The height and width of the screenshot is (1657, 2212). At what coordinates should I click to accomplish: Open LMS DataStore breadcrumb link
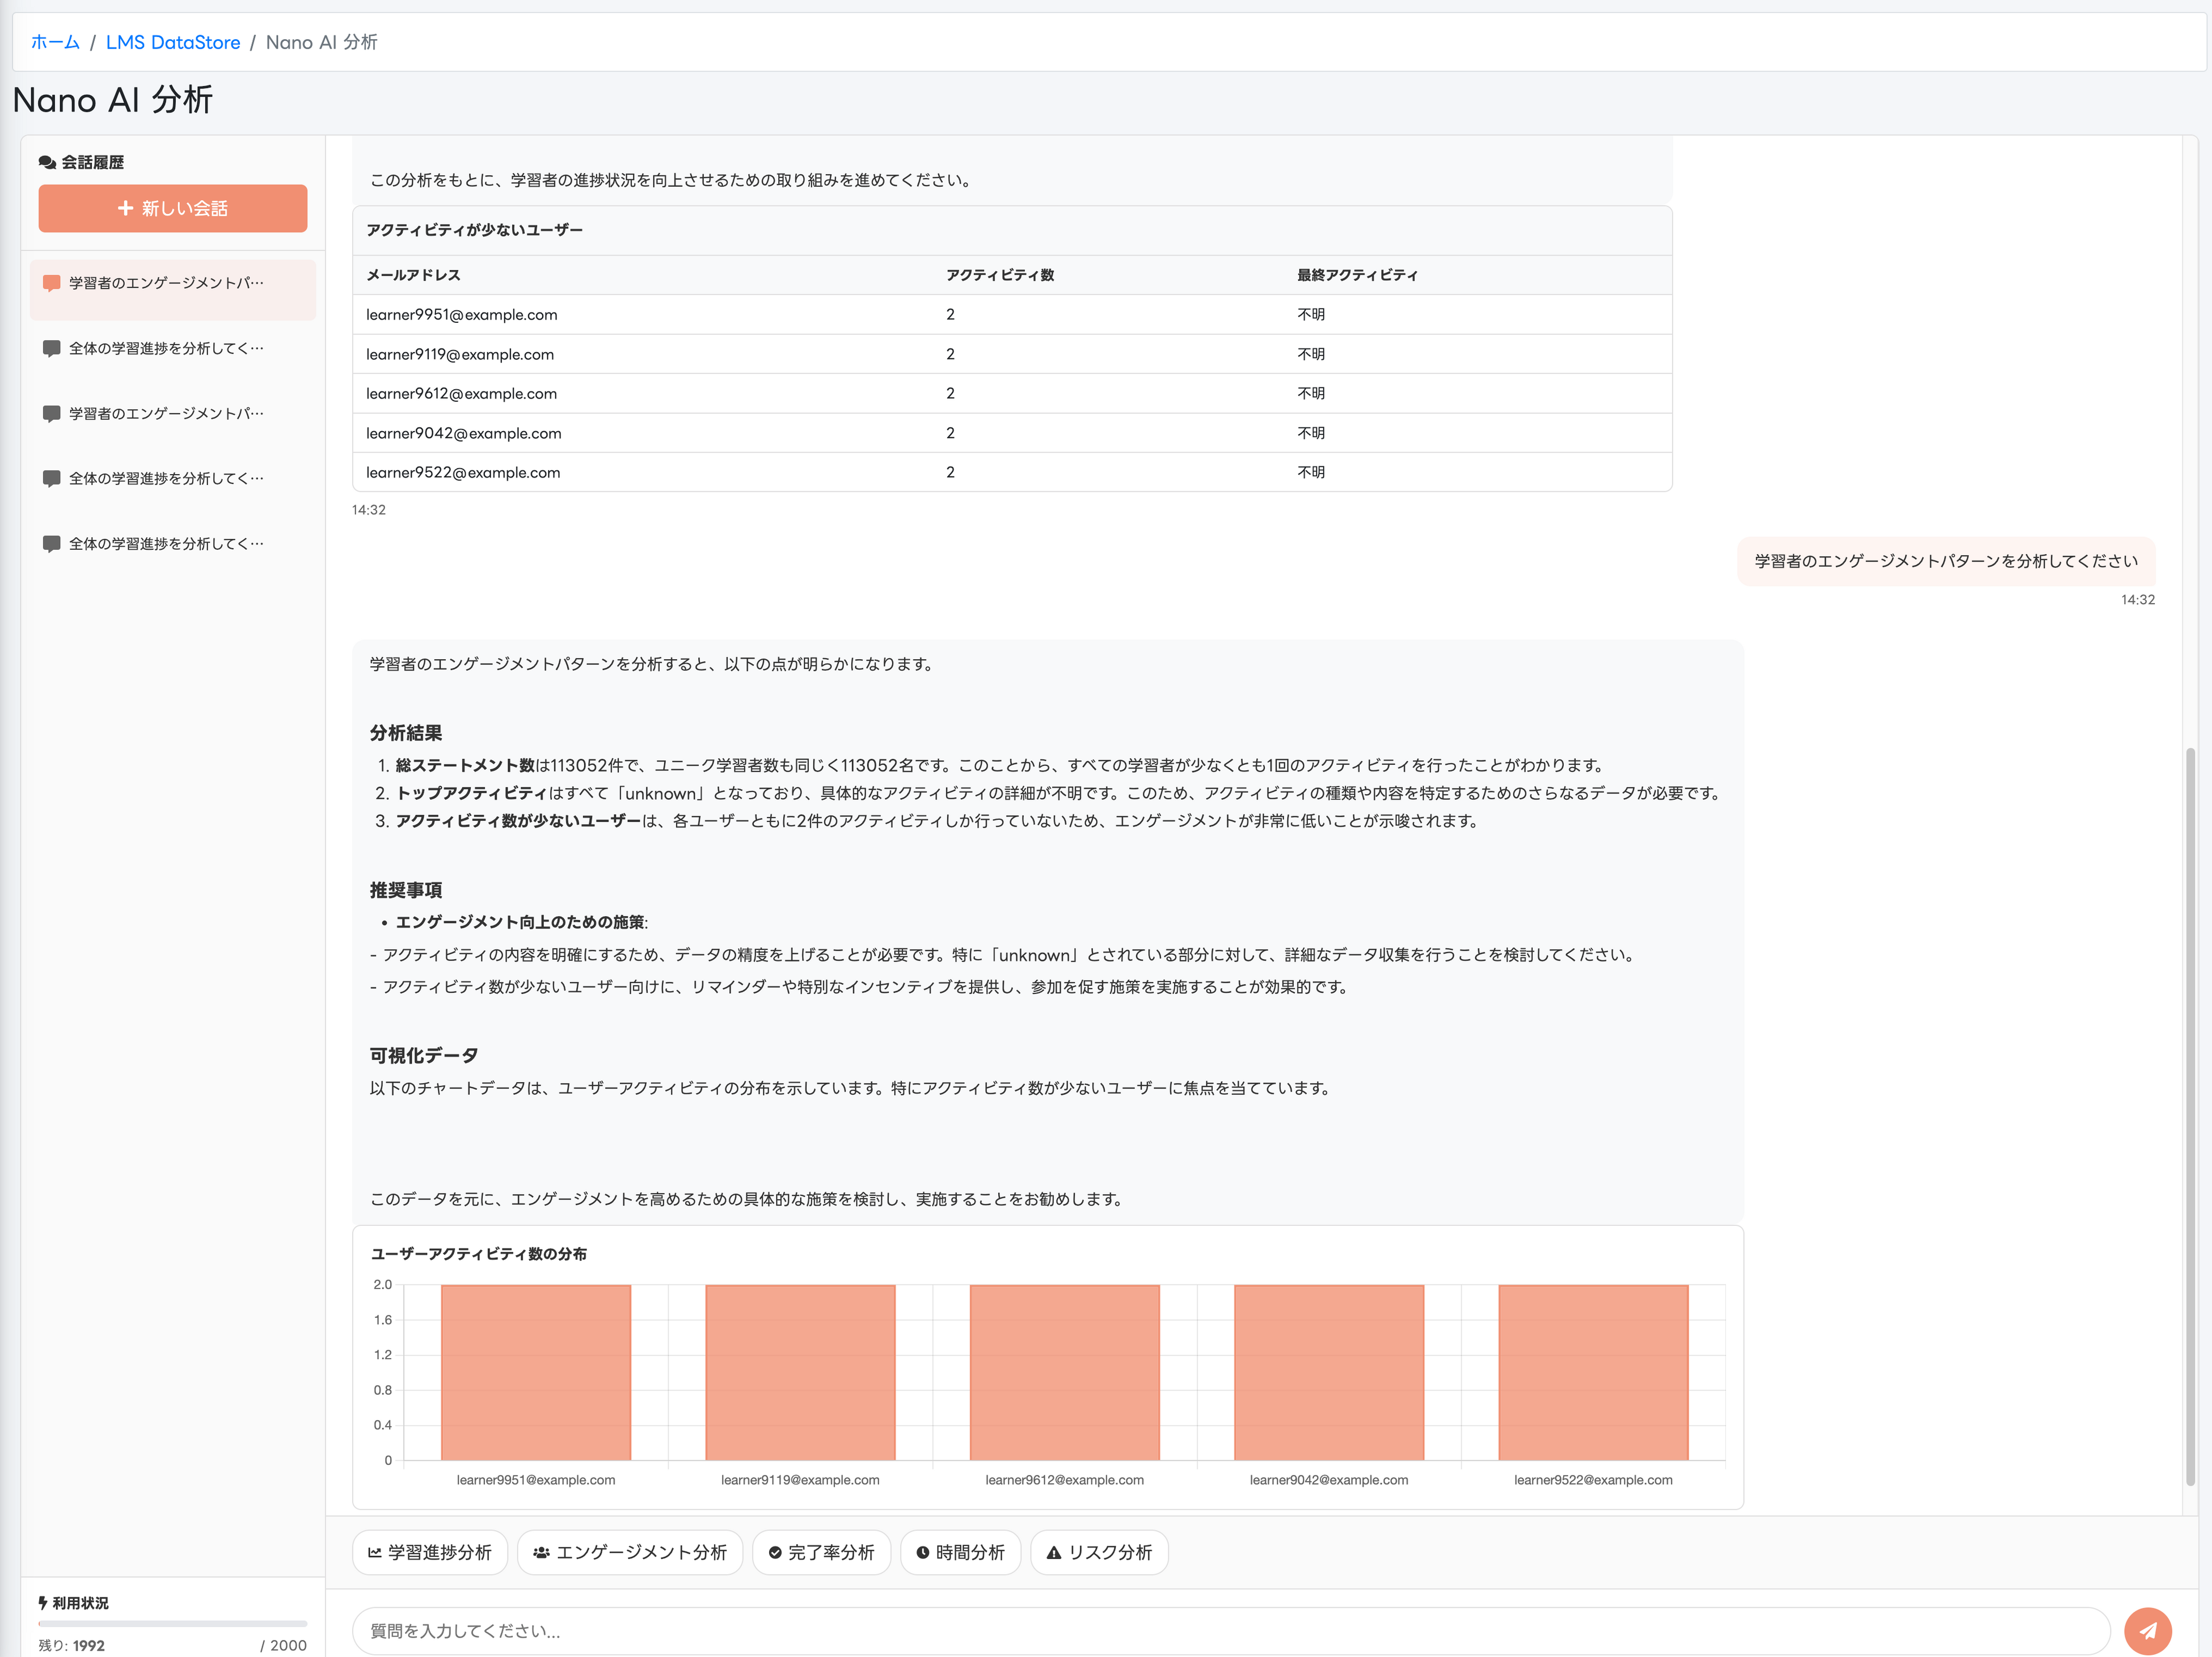coord(173,42)
